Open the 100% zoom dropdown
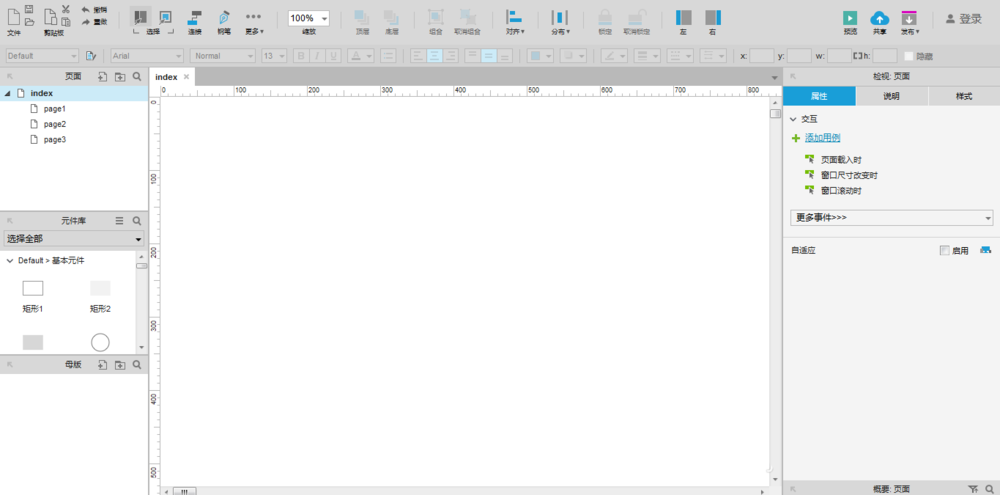 point(309,18)
